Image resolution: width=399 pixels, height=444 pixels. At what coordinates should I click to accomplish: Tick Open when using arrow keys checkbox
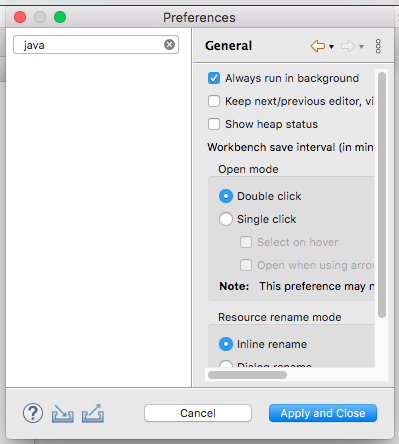coord(246,265)
